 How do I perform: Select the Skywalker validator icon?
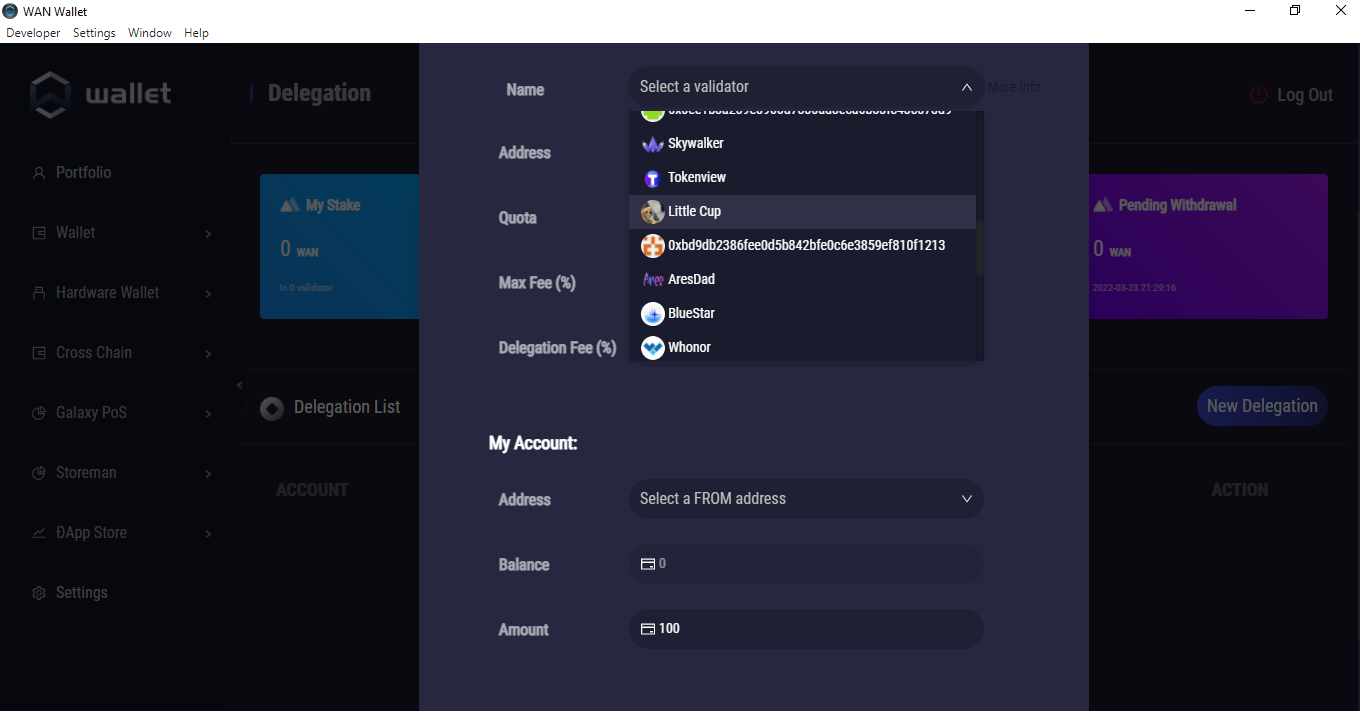click(x=652, y=144)
